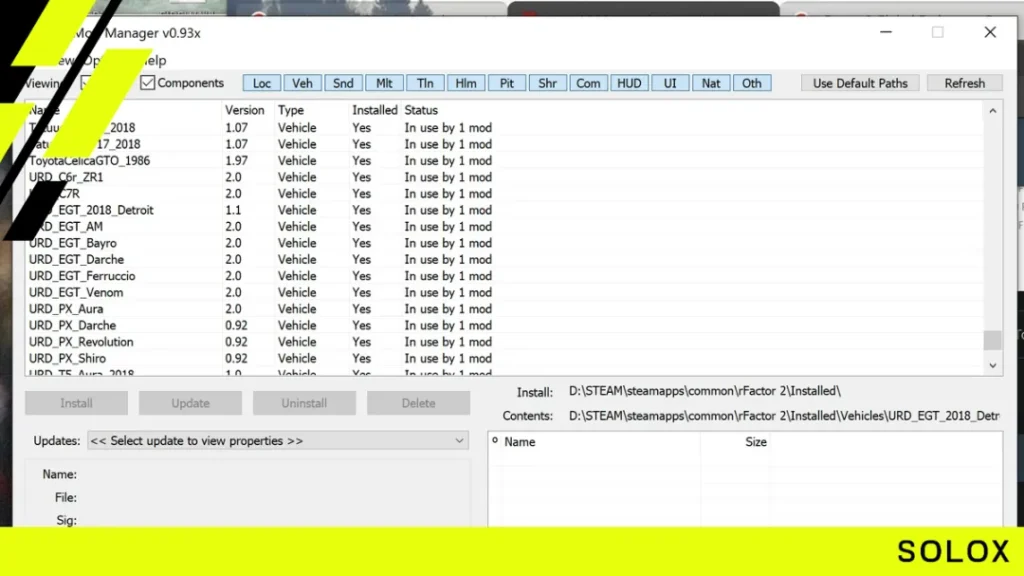This screenshot has height=576, width=1024.
Task: Sort the list by Installed column
Action: click(375, 110)
